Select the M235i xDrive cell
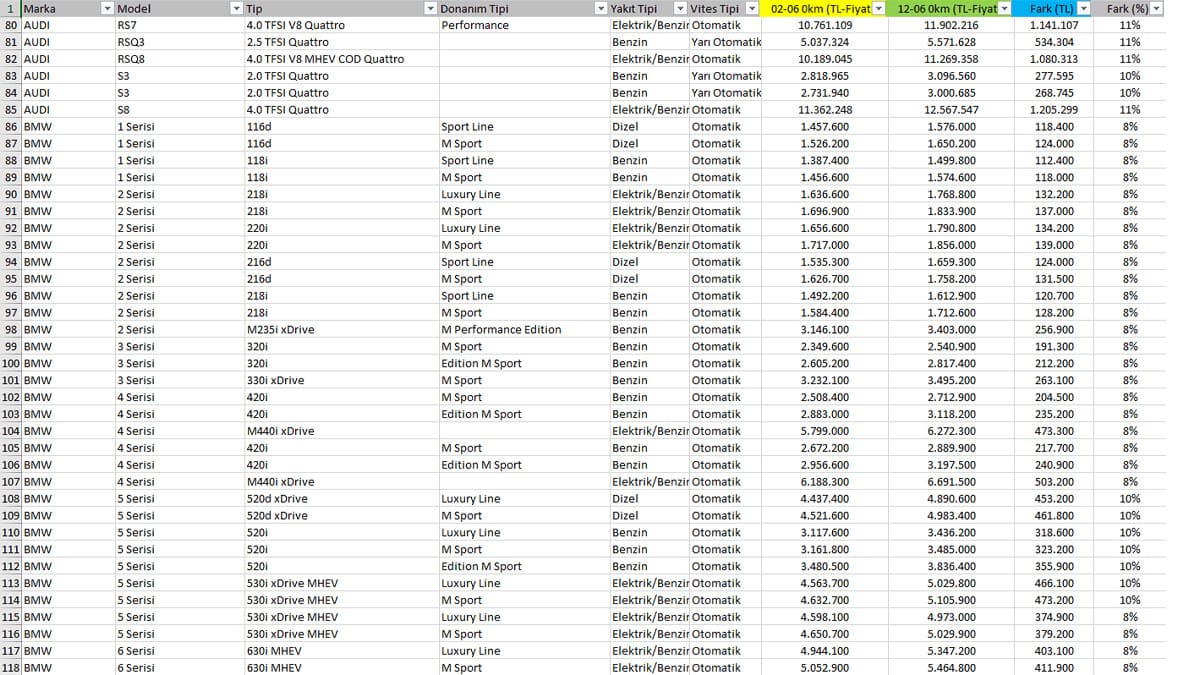The height and width of the screenshot is (675, 1200). 340,330
